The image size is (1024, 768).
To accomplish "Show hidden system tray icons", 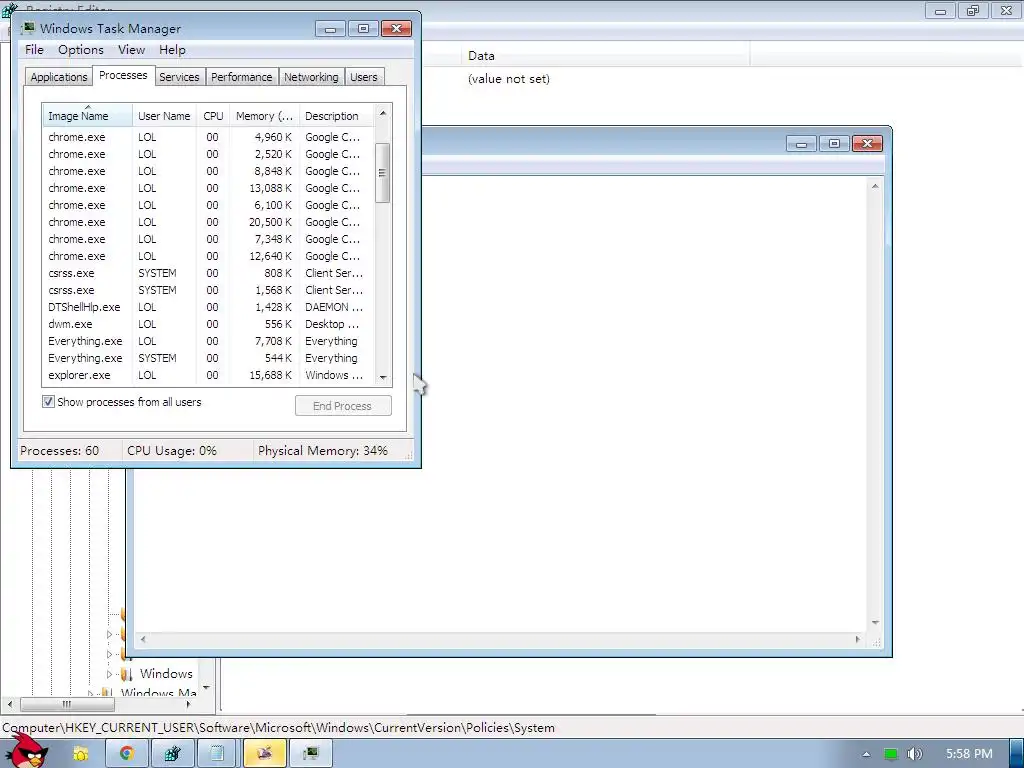I will 866,754.
